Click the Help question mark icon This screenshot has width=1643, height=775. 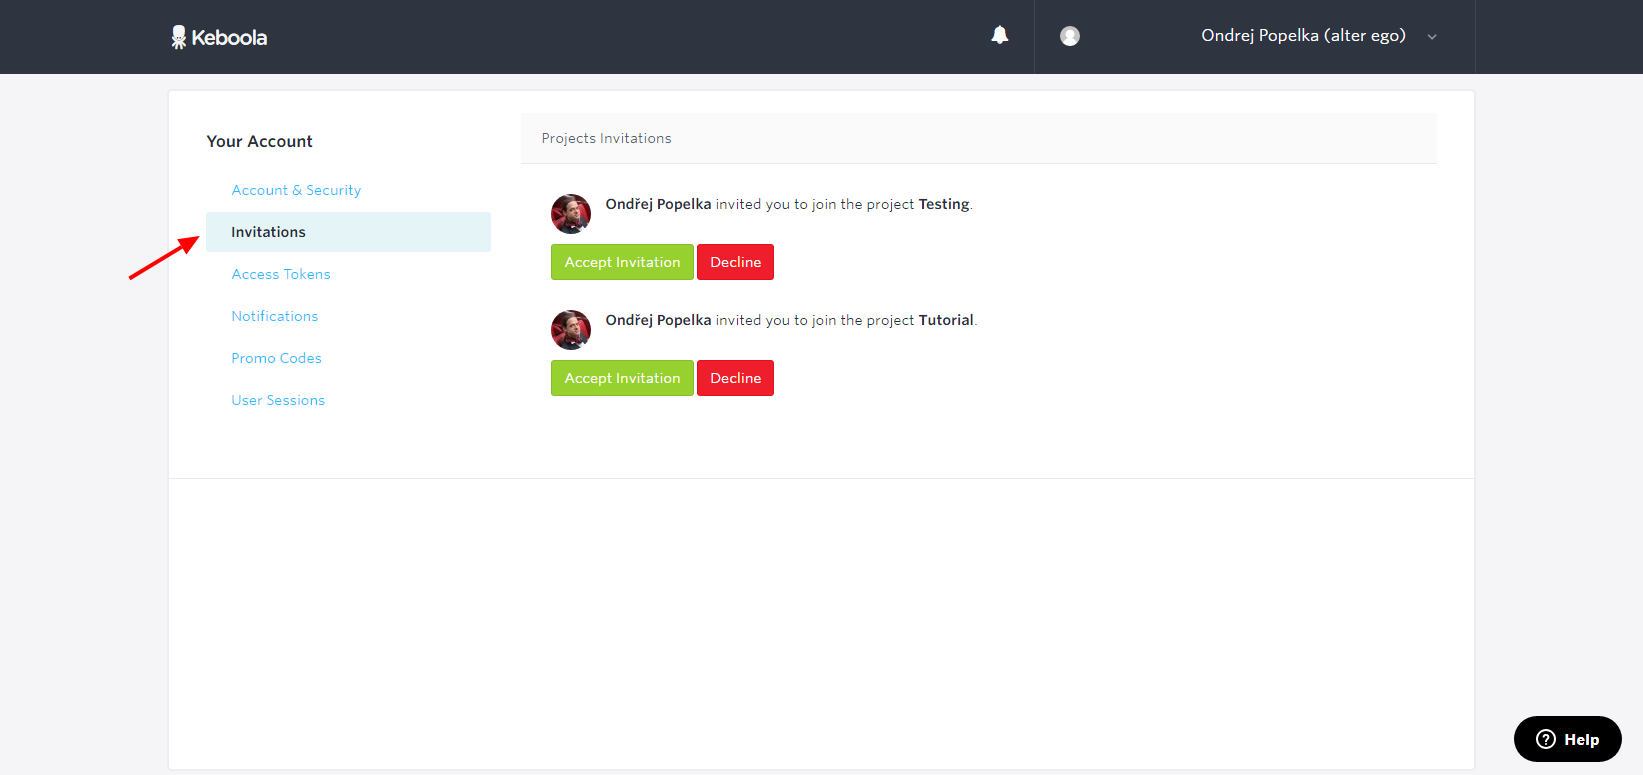point(1546,739)
